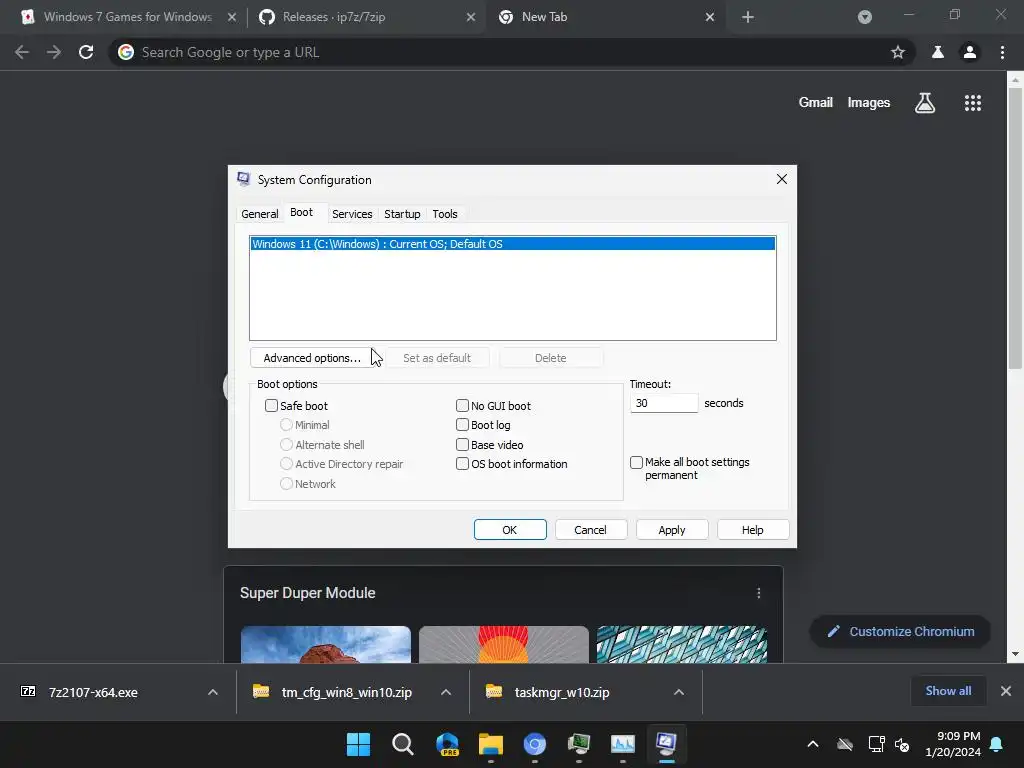Enable OS boot information checkbox
Image resolution: width=1024 pixels, height=768 pixels.
[x=462, y=464]
